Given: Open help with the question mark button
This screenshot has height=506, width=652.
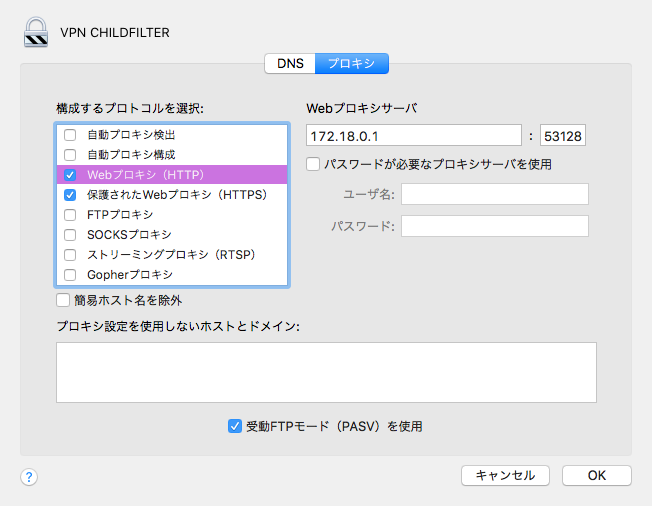Looking at the screenshot, I should click(29, 476).
